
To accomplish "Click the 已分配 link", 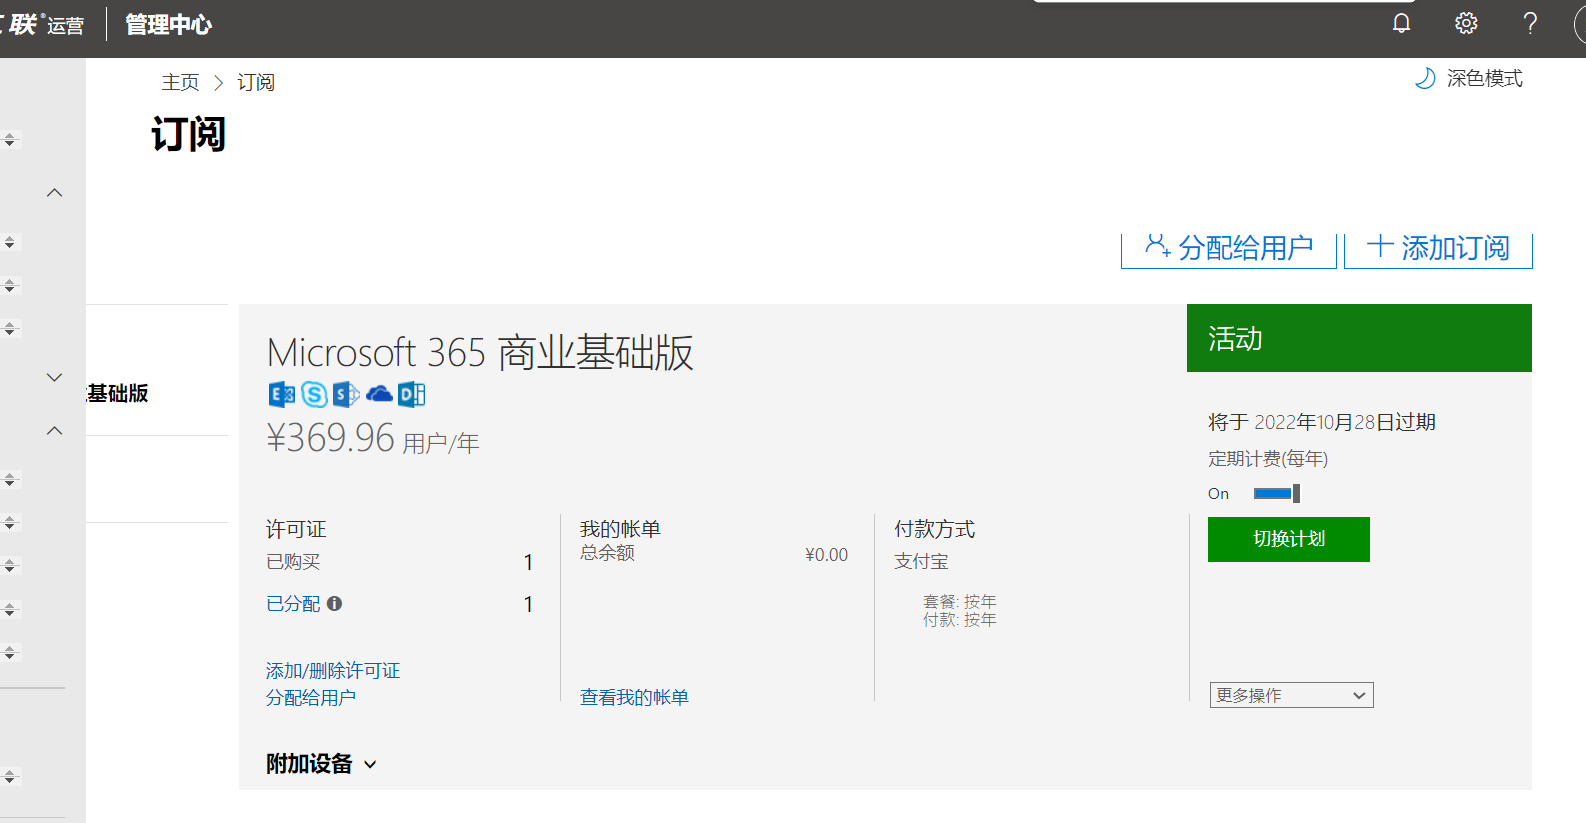I will [293, 603].
